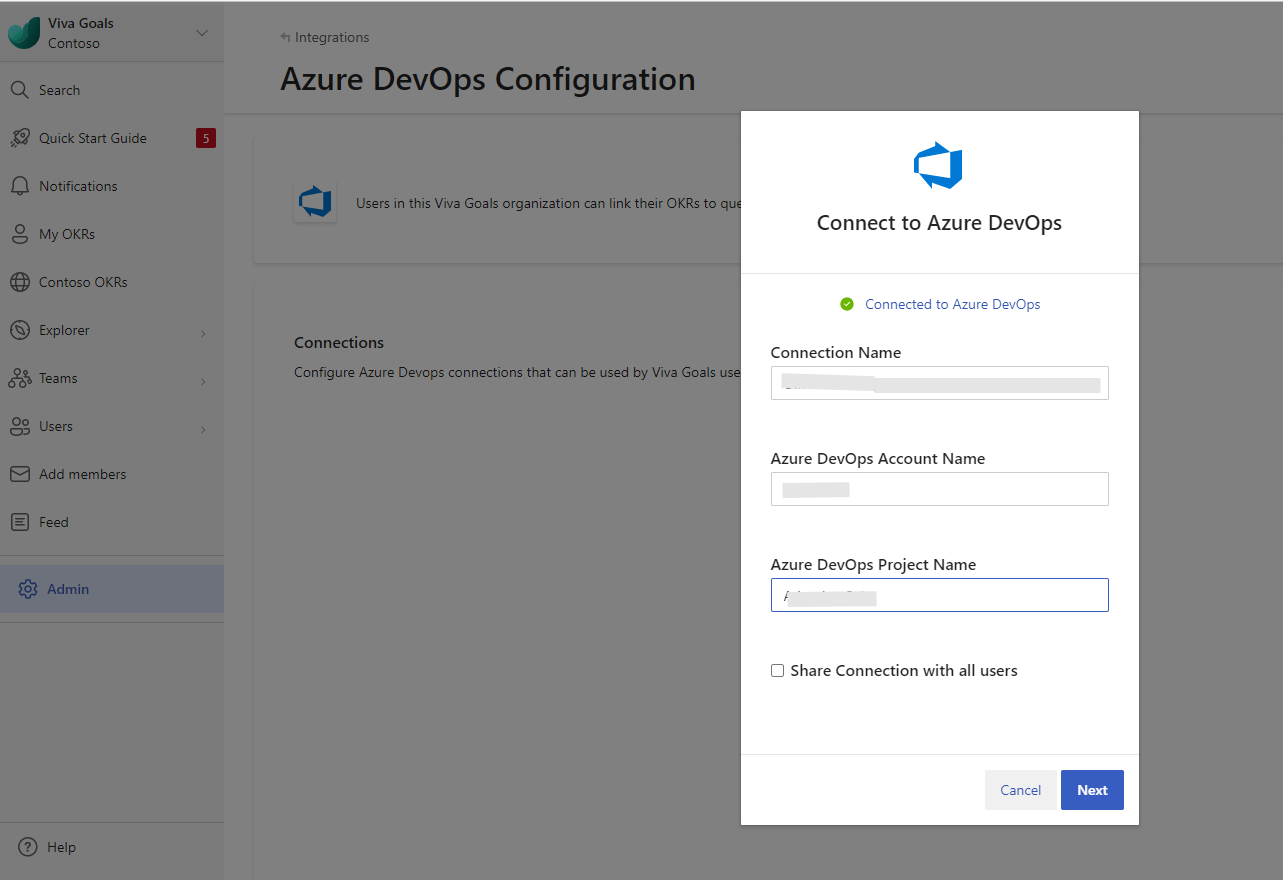
Task: Expand the Viva Goals Contoso organization dropdown
Action: pos(202,33)
